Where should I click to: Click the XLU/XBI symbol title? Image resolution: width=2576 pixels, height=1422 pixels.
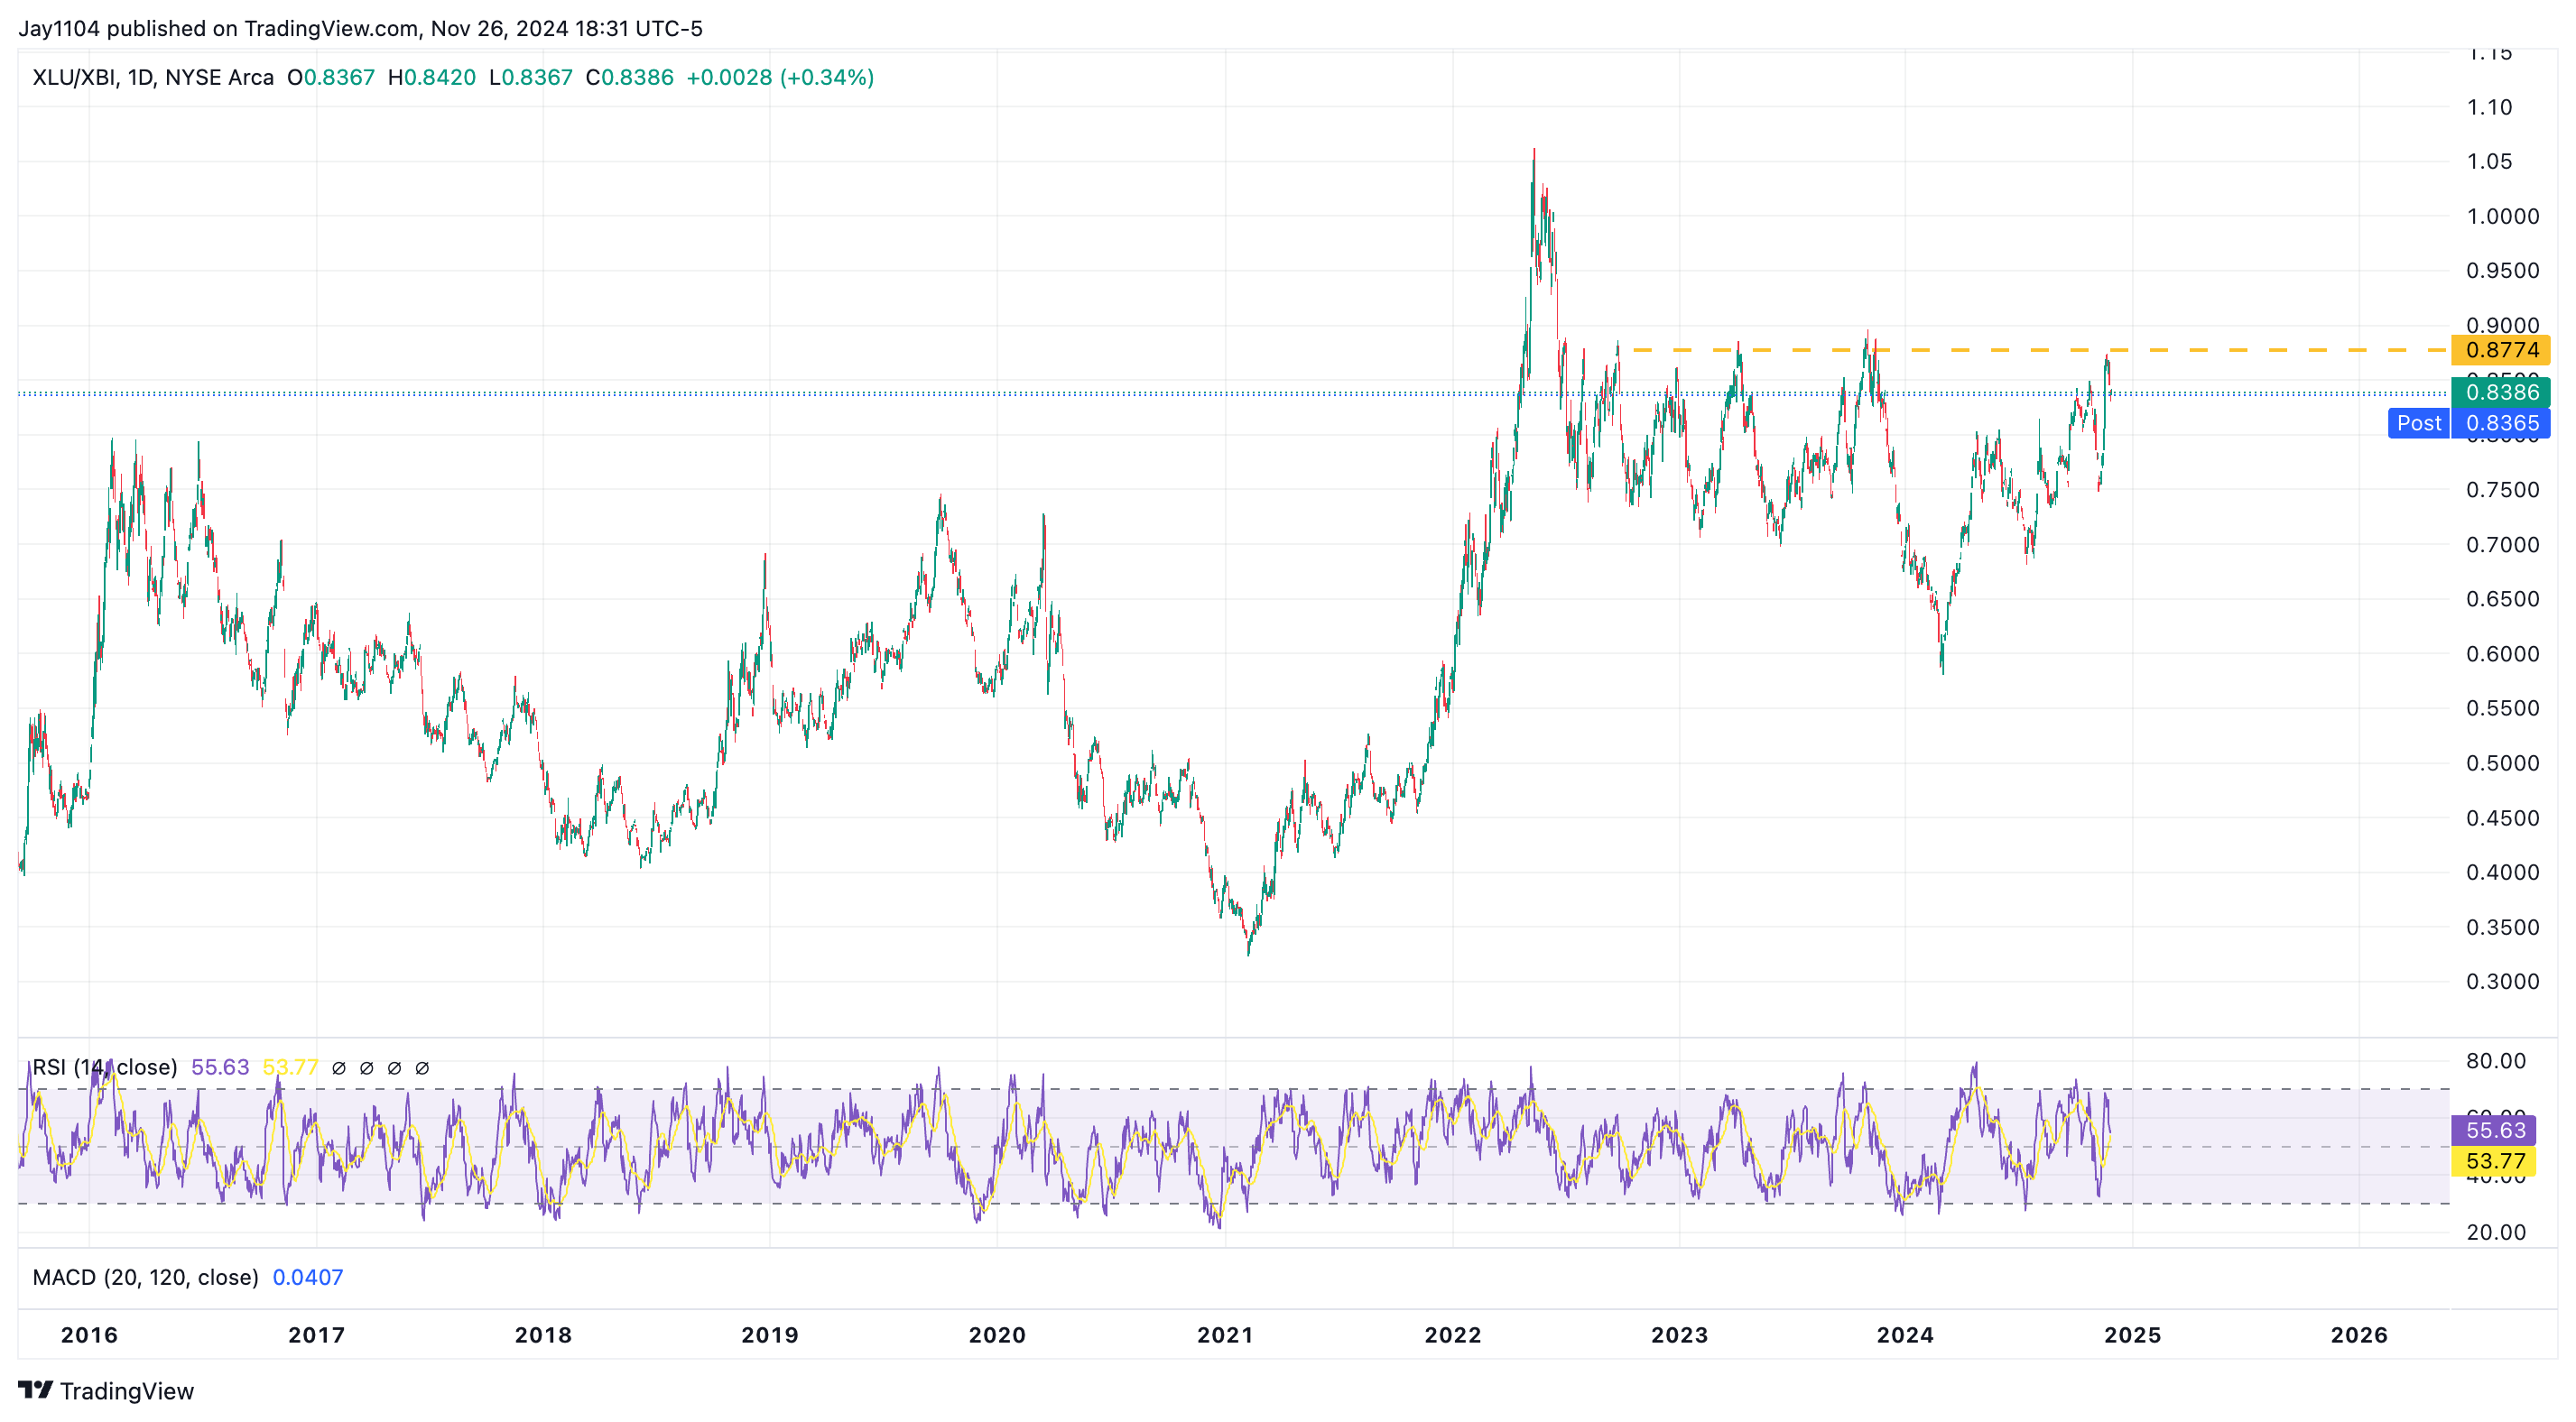click(x=152, y=78)
